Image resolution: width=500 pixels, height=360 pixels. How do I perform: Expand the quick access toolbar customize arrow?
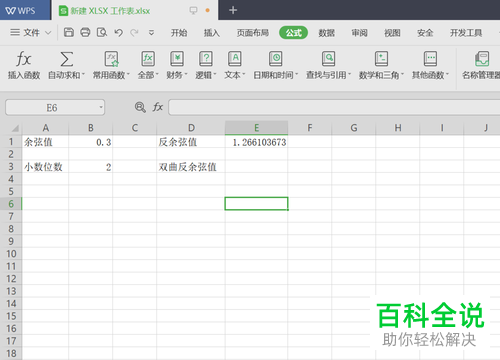pos(151,33)
